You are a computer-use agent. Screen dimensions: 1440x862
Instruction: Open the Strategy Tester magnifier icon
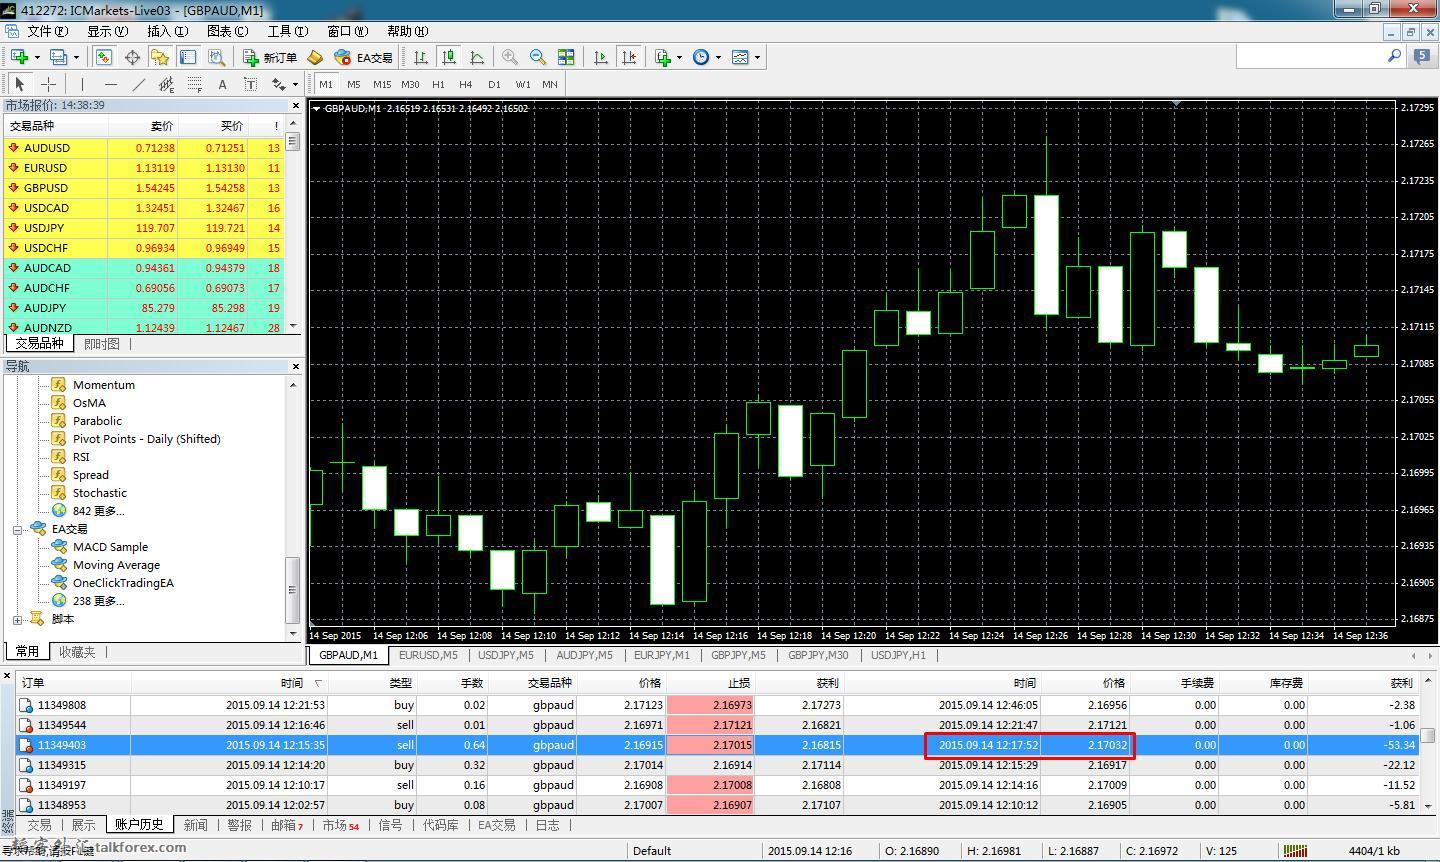coord(216,57)
